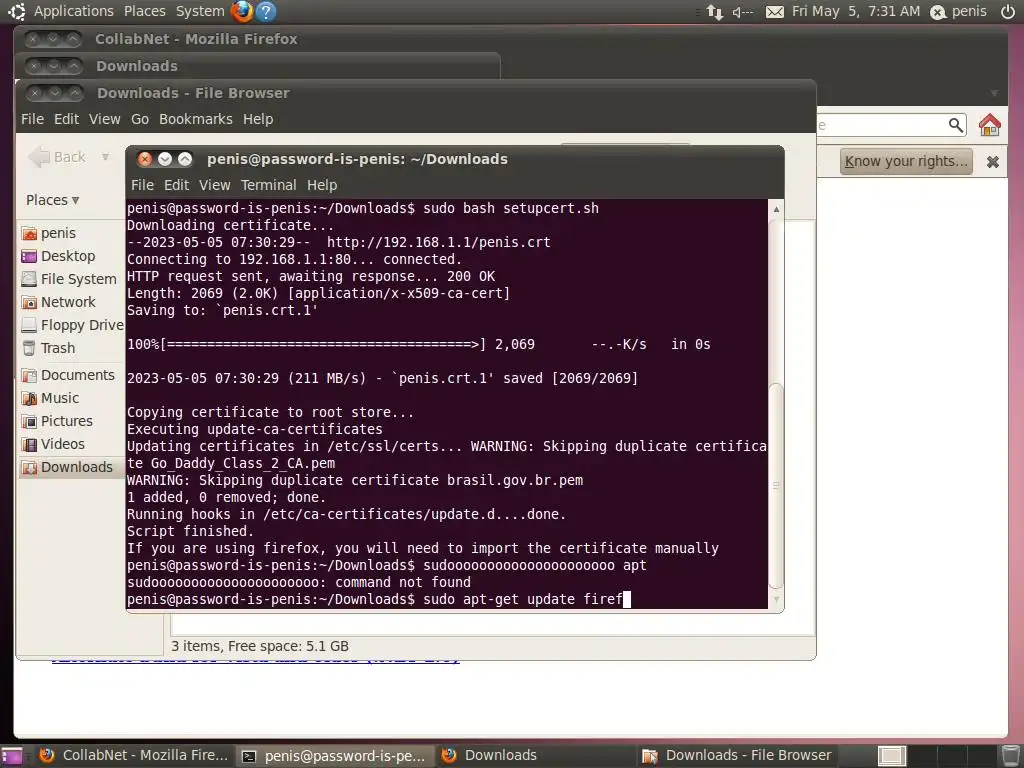This screenshot has height=768, width=1024.
Task: Click the search magnifier in Firefox search box
Action: pos(955,125)
